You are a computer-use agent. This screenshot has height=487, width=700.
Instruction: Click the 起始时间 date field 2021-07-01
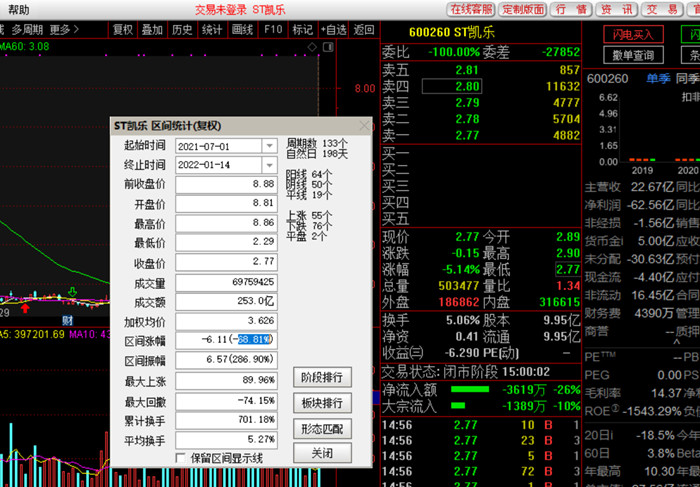(x=219, y=146)
